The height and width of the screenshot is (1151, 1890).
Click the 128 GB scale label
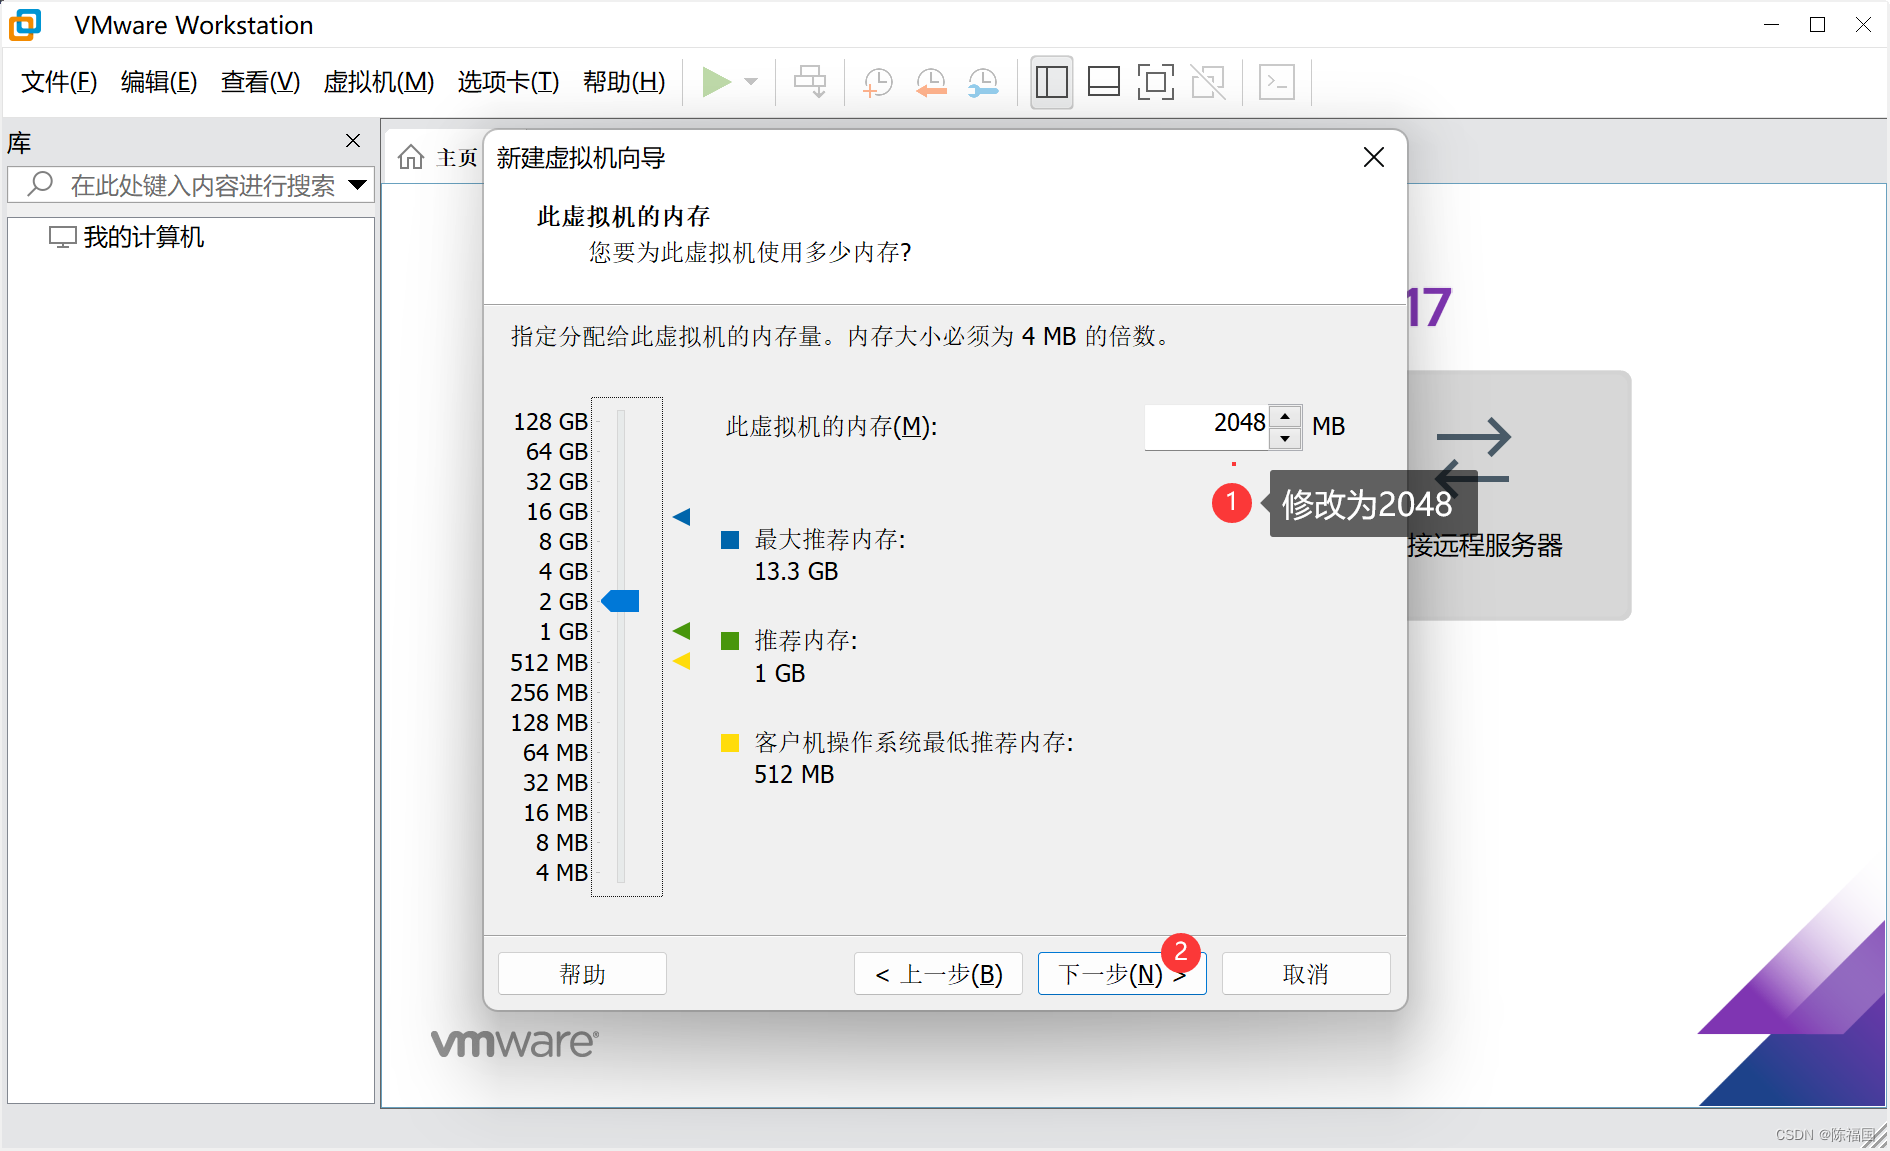click(550, 421)
